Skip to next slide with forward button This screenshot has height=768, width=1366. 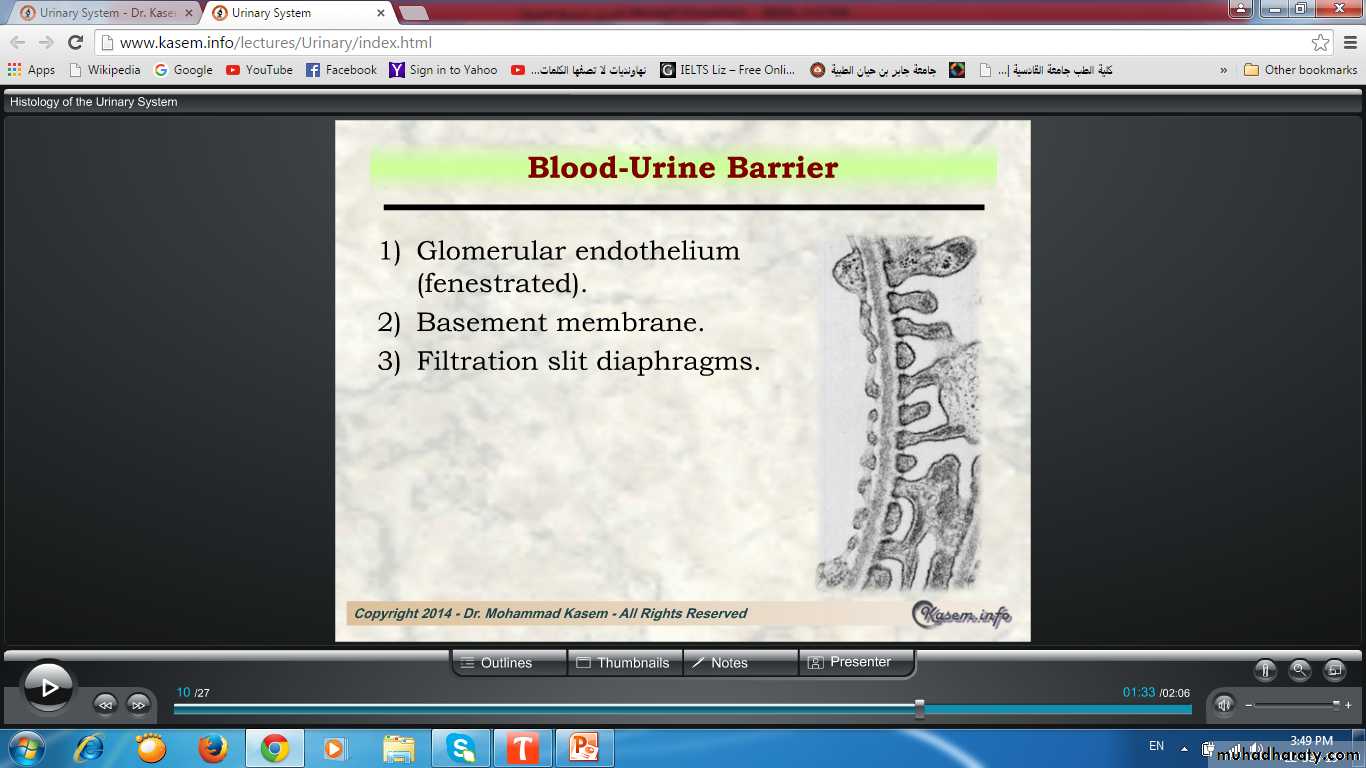[x=138, y=704]
